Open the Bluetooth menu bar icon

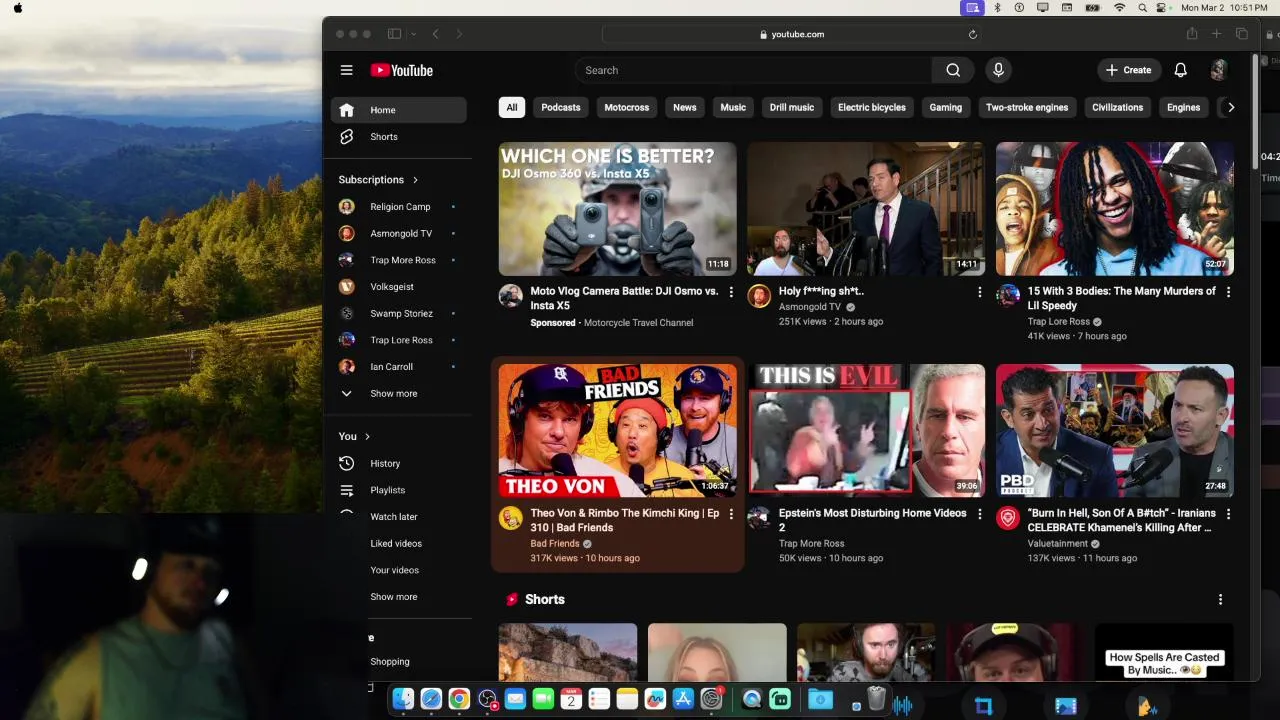coord(997,8)
